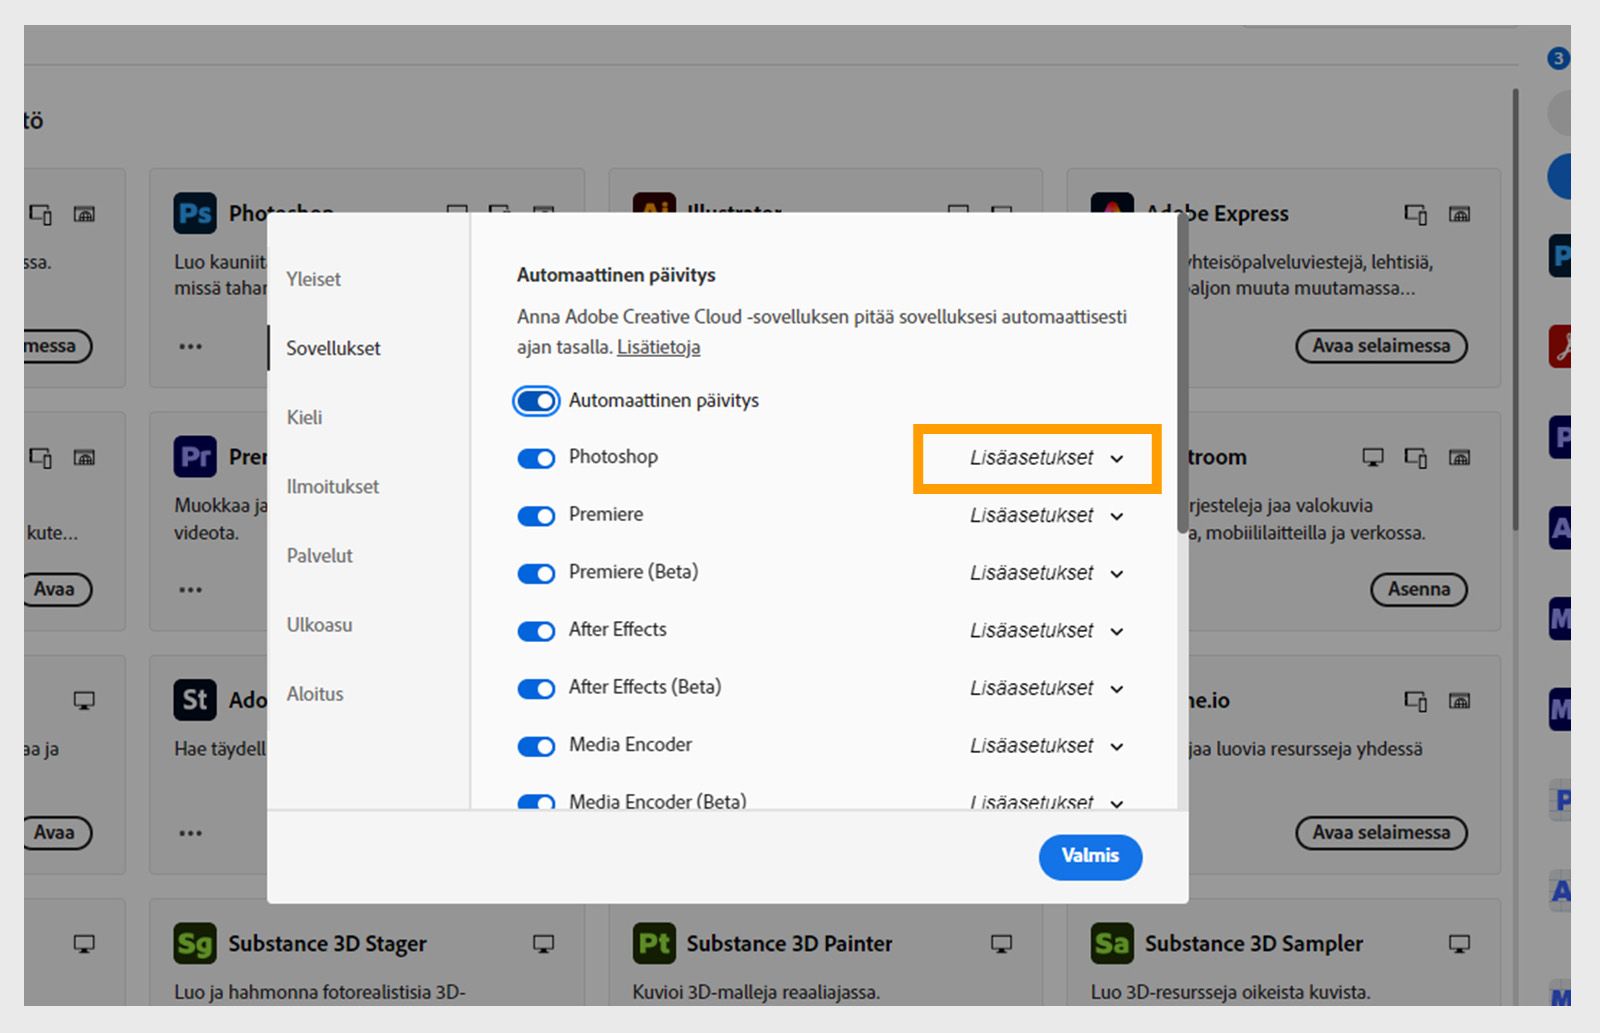This screenshot has height=1033, width=1600.
Task: Click the notification badge showing 3
Action: pyautogui.click(x=1558, y=58)
